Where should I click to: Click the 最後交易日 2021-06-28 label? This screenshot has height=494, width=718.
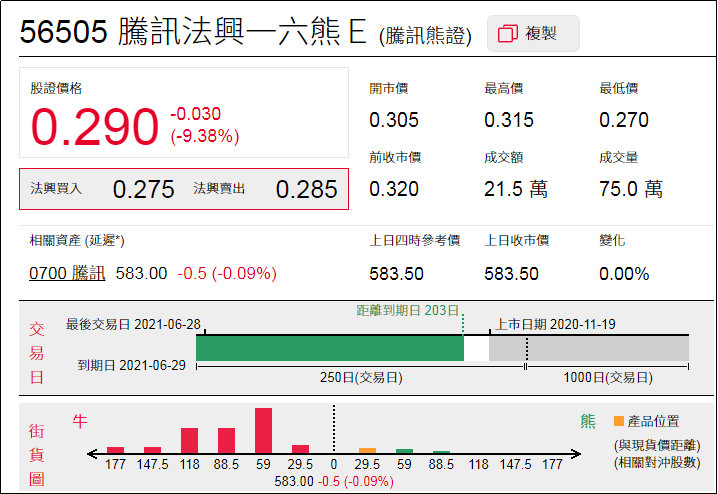point(133,324)
